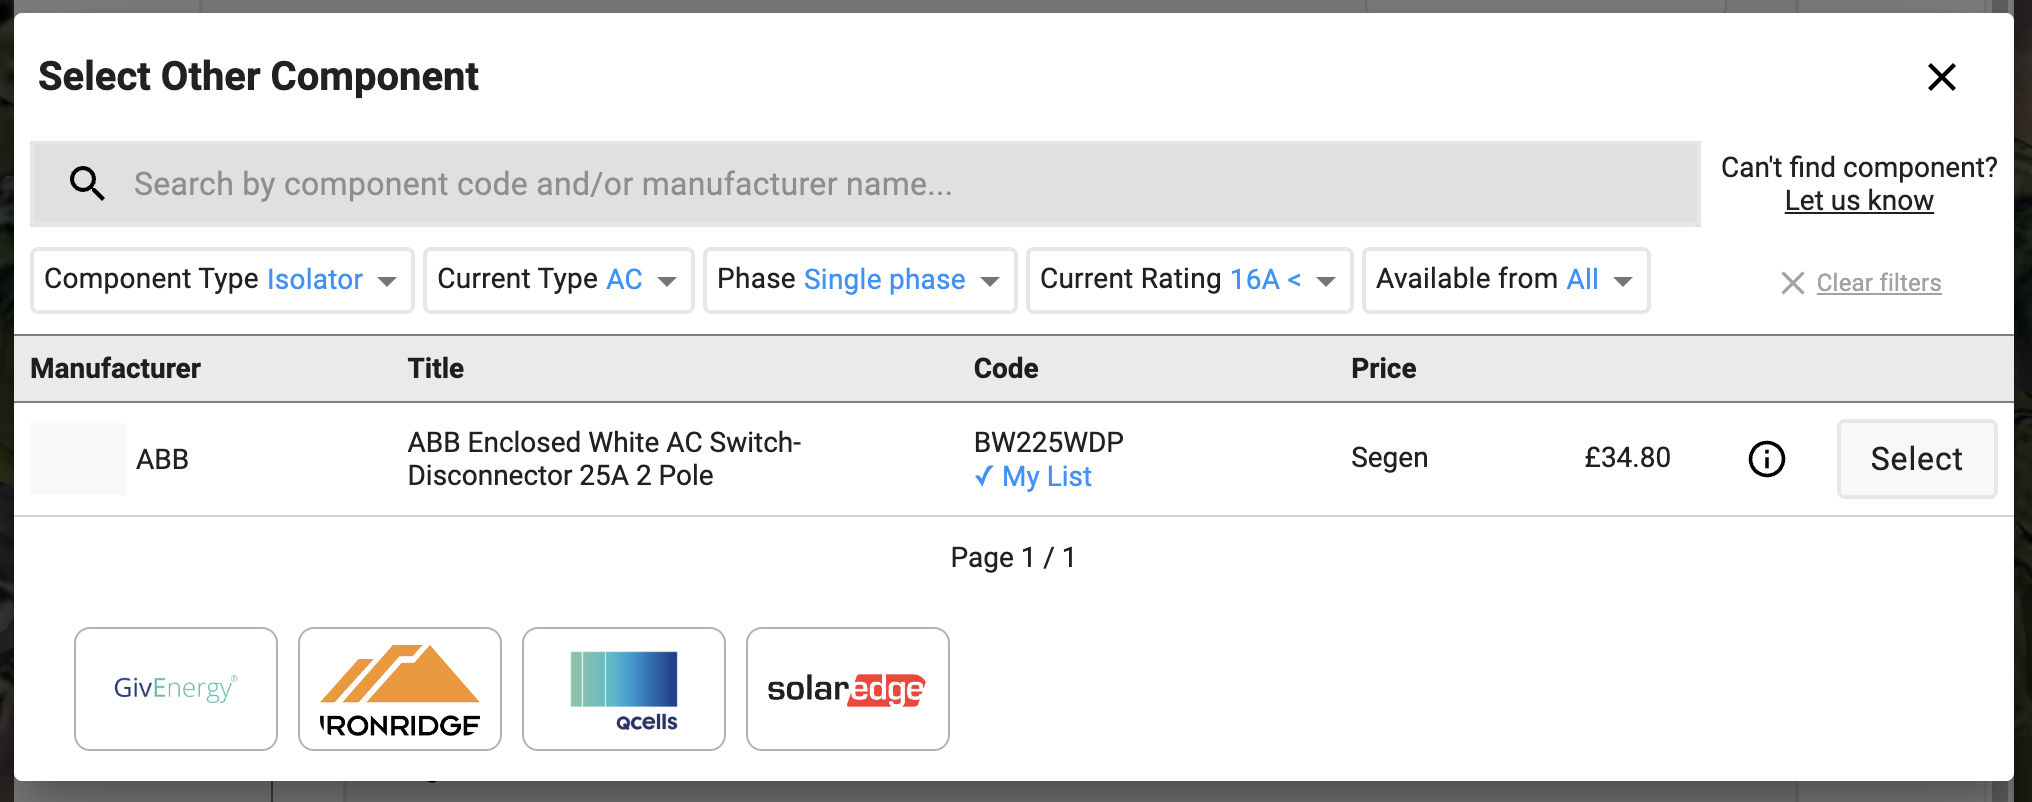2032x802 pixels.
Task: Close the Select Other Component dialog
Action: point(1941,77)
